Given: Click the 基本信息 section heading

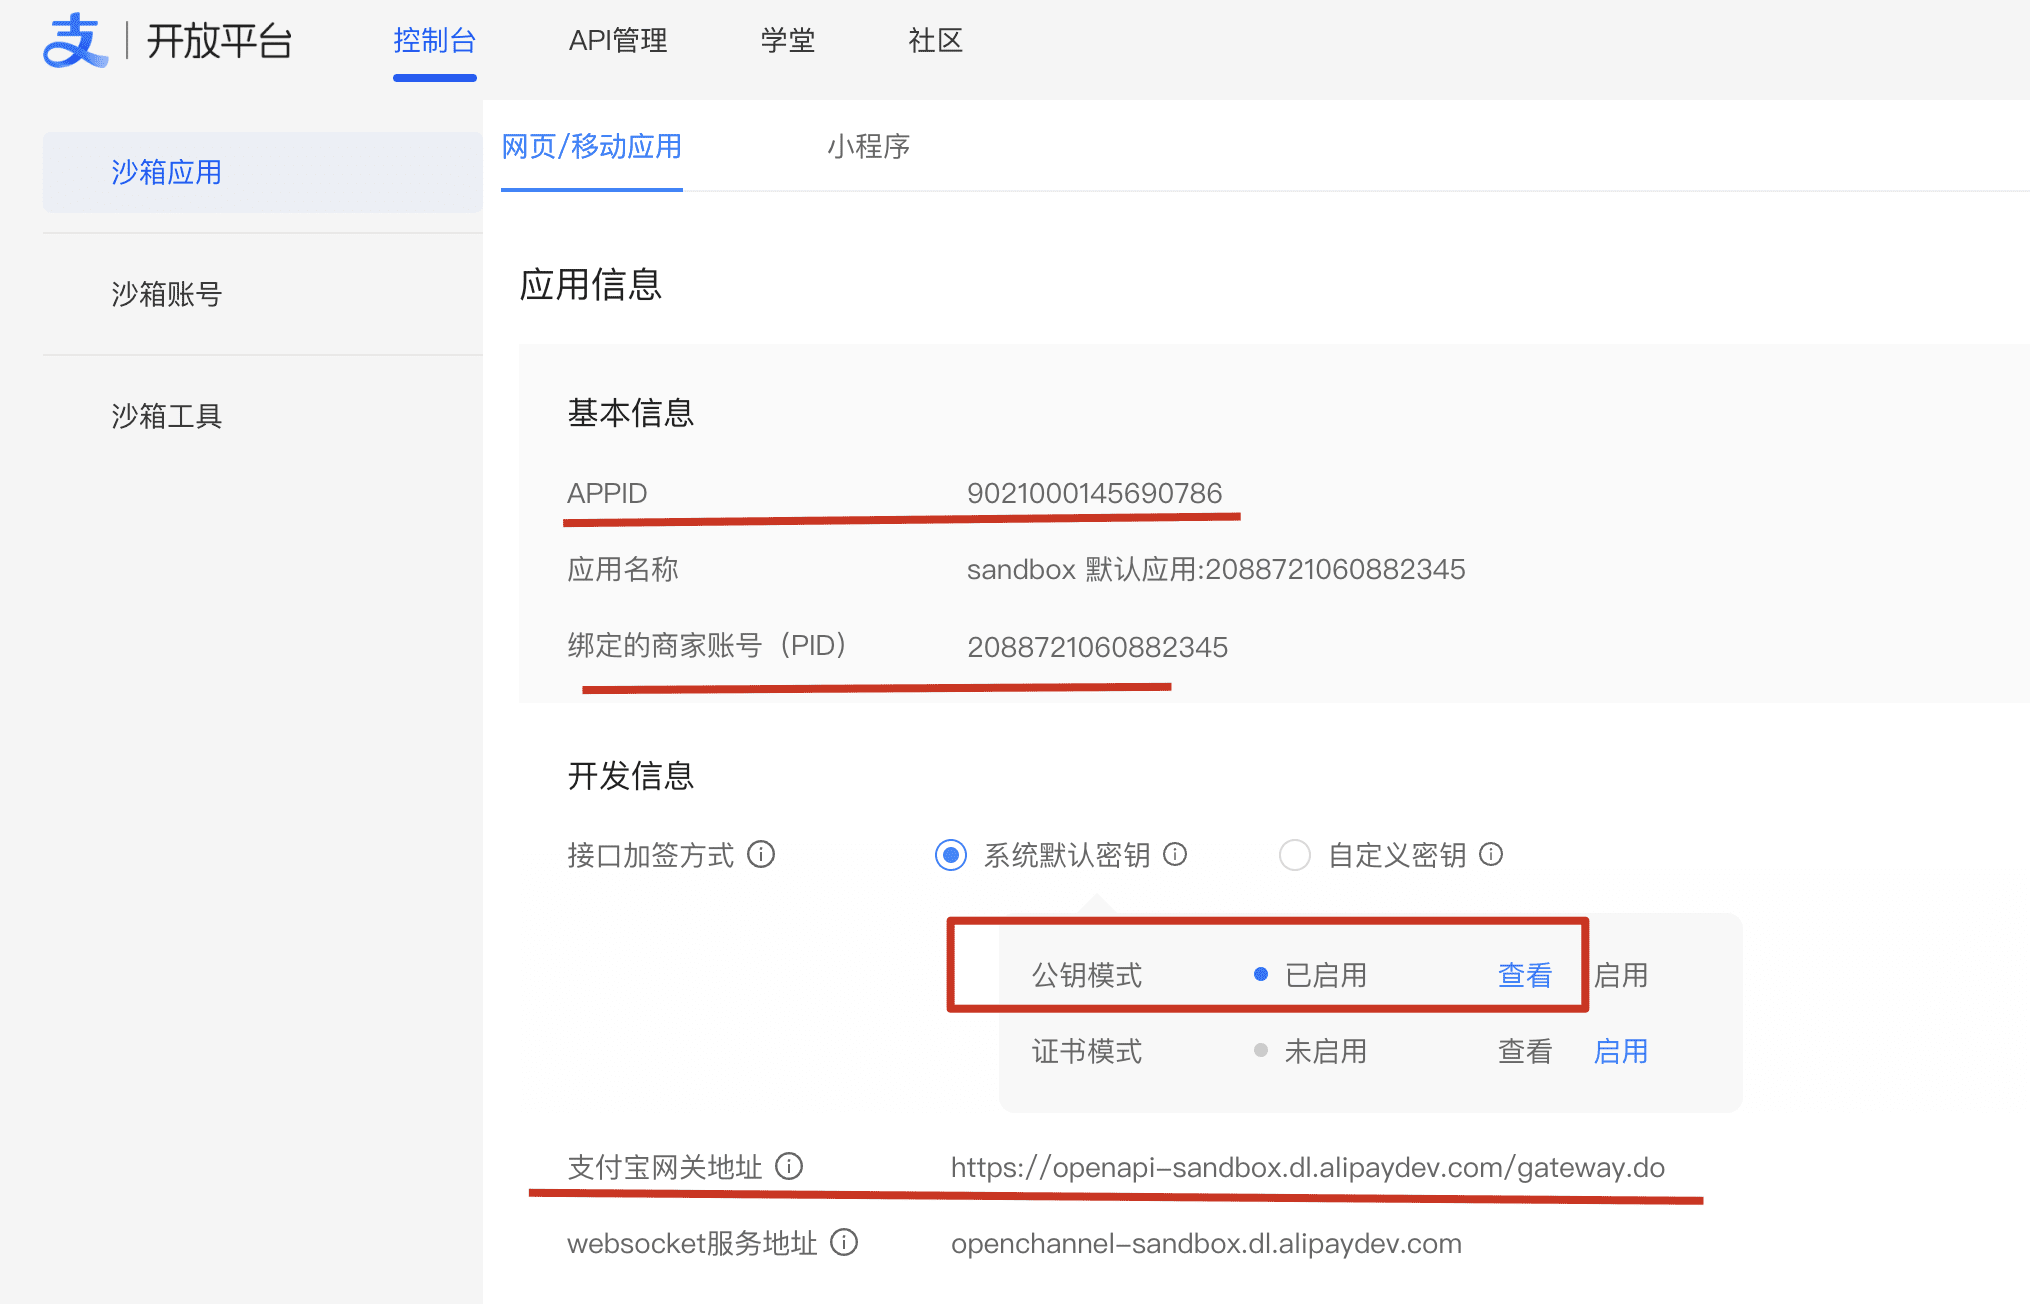Looking at the screenshot, I should 631,413.
